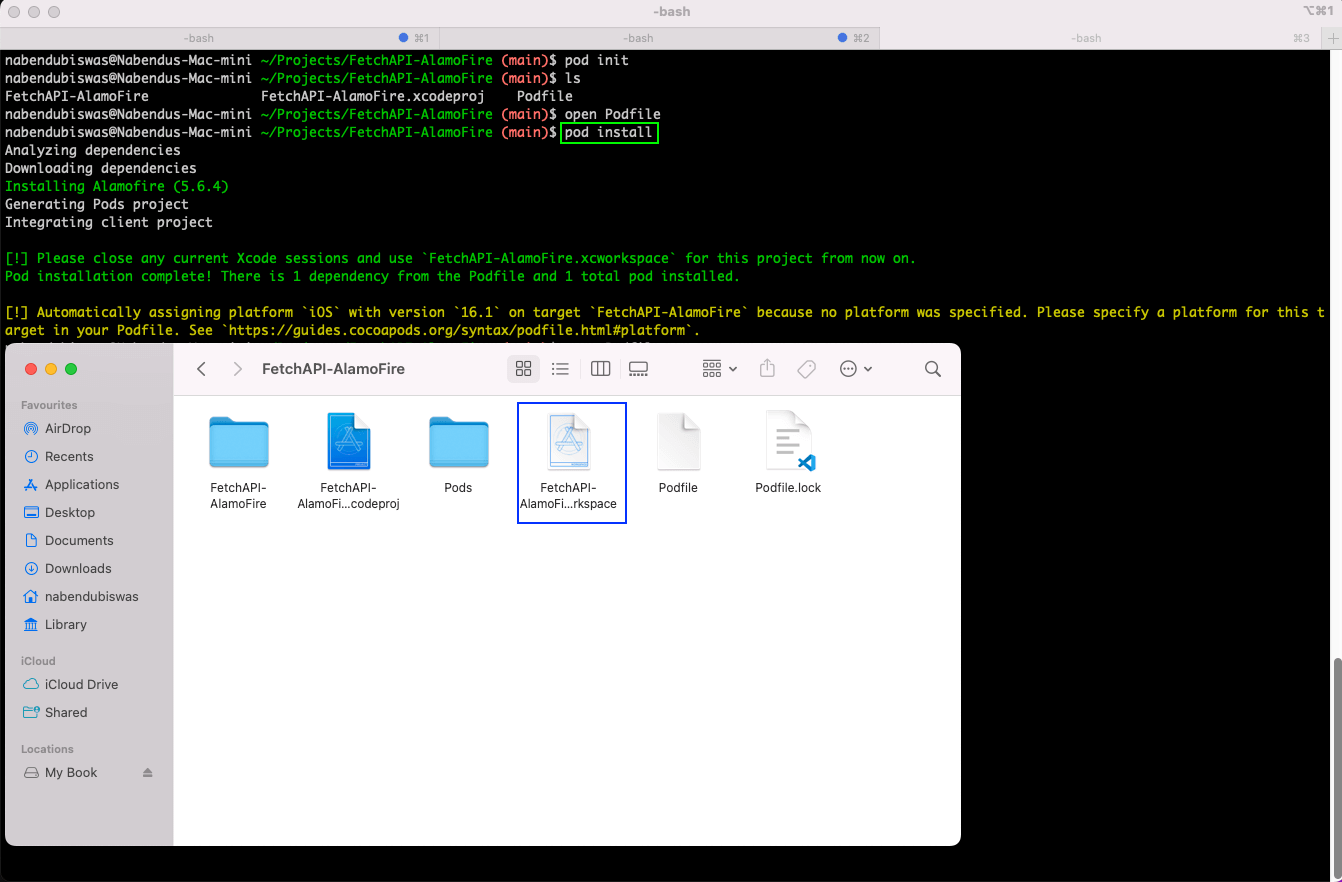Switch Finder to column view
This screenshot has height=882, width=1342.
600,369
